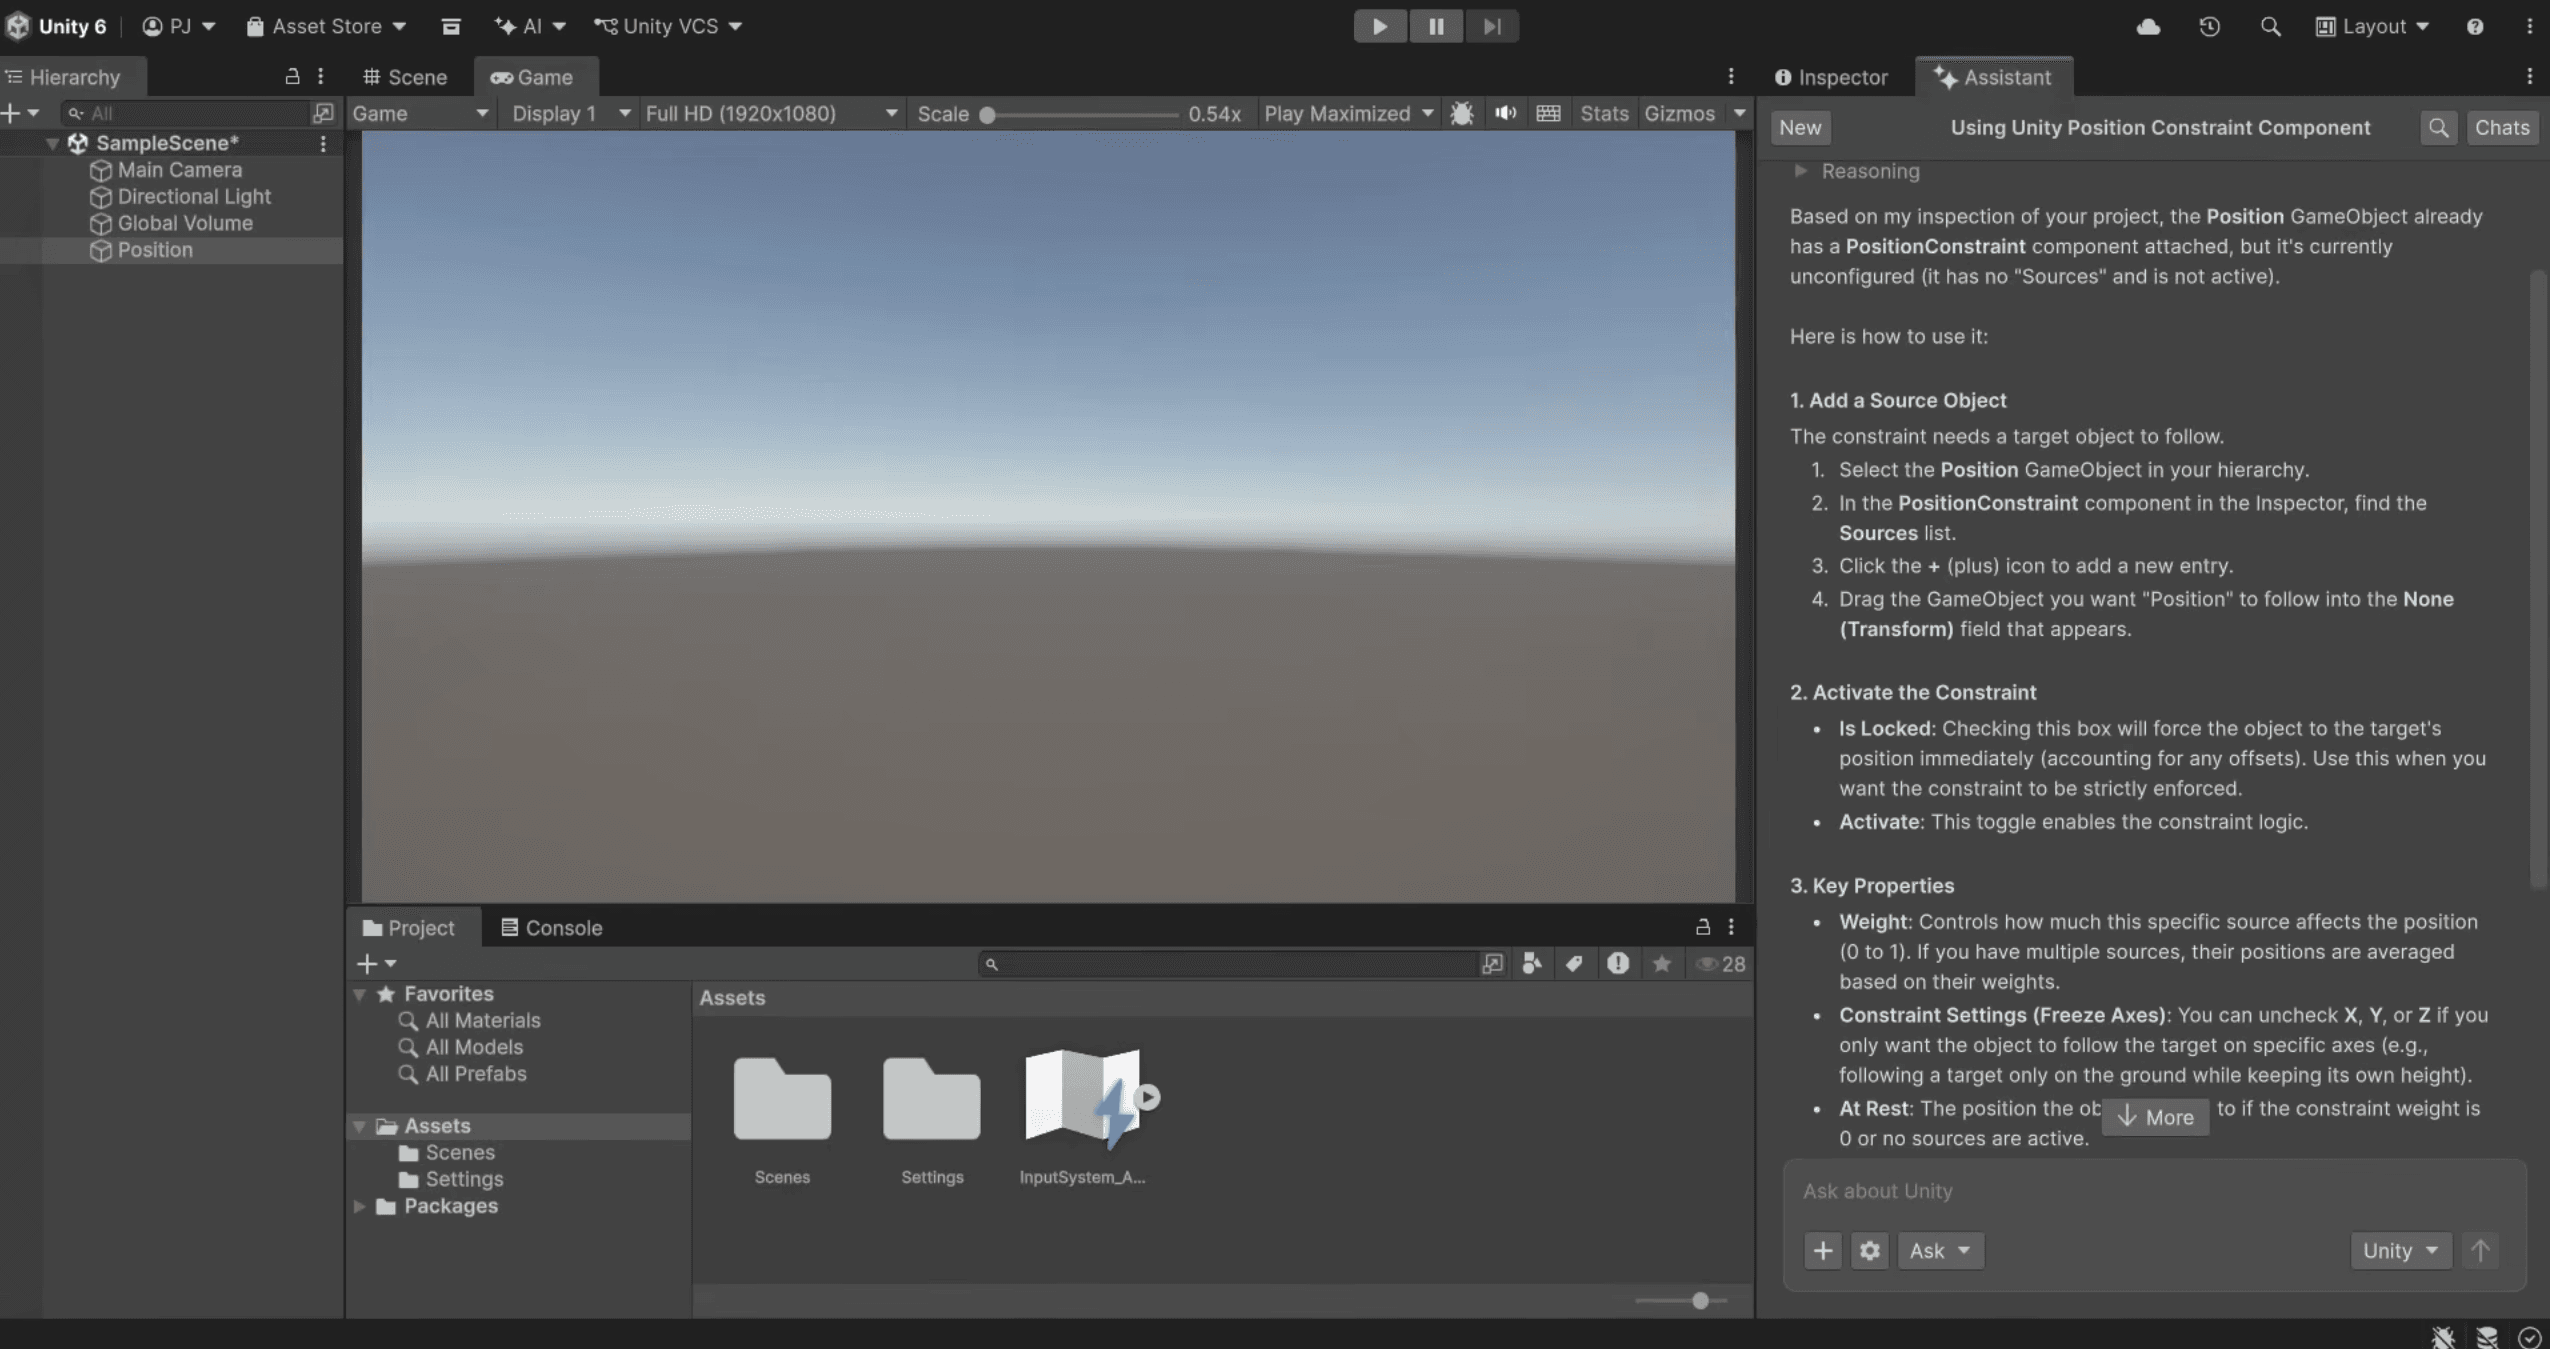2550x1349 pixels.
Task: Toggle hidden packages visibility eye count
Action: tap(1721, 964)
